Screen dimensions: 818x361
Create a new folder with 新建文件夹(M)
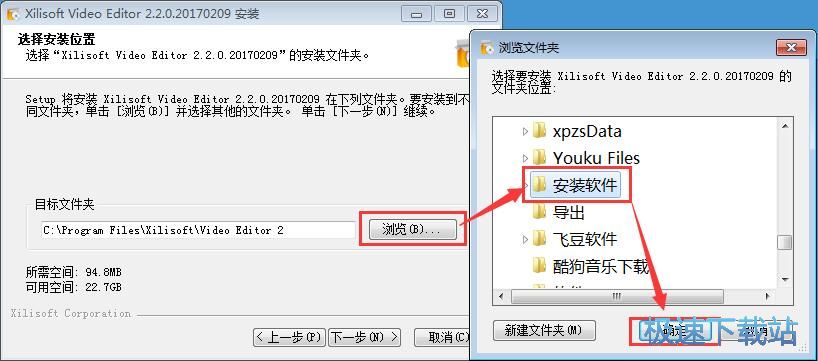tap(544, 330)
